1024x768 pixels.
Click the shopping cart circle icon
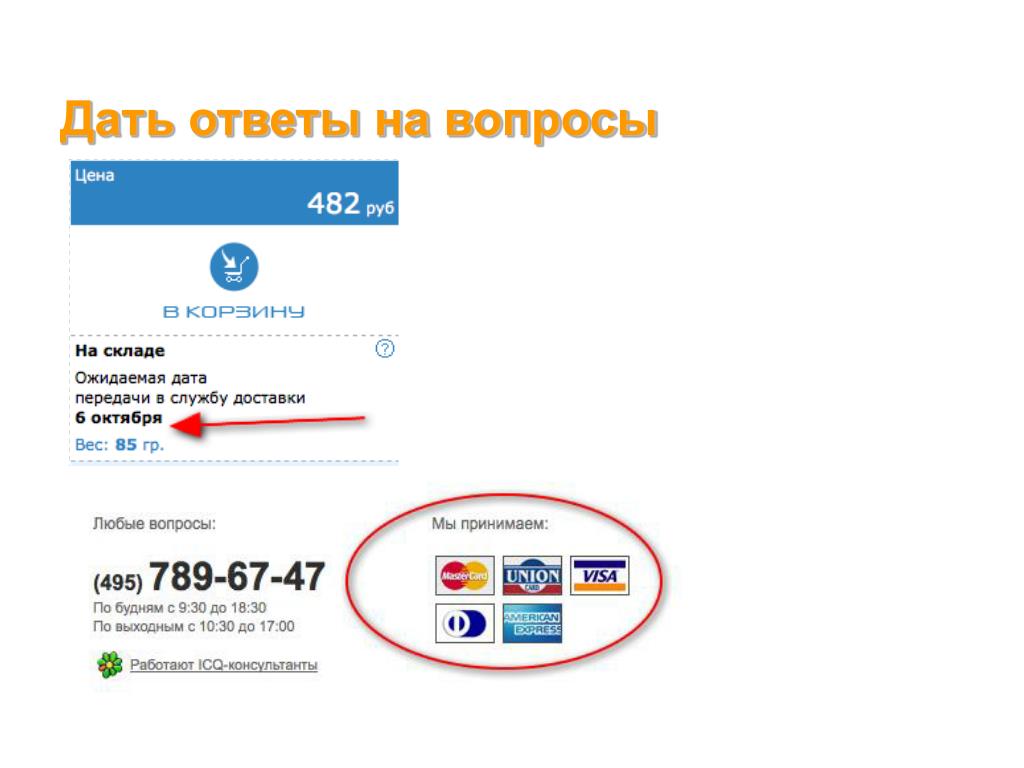coord(234,266)
